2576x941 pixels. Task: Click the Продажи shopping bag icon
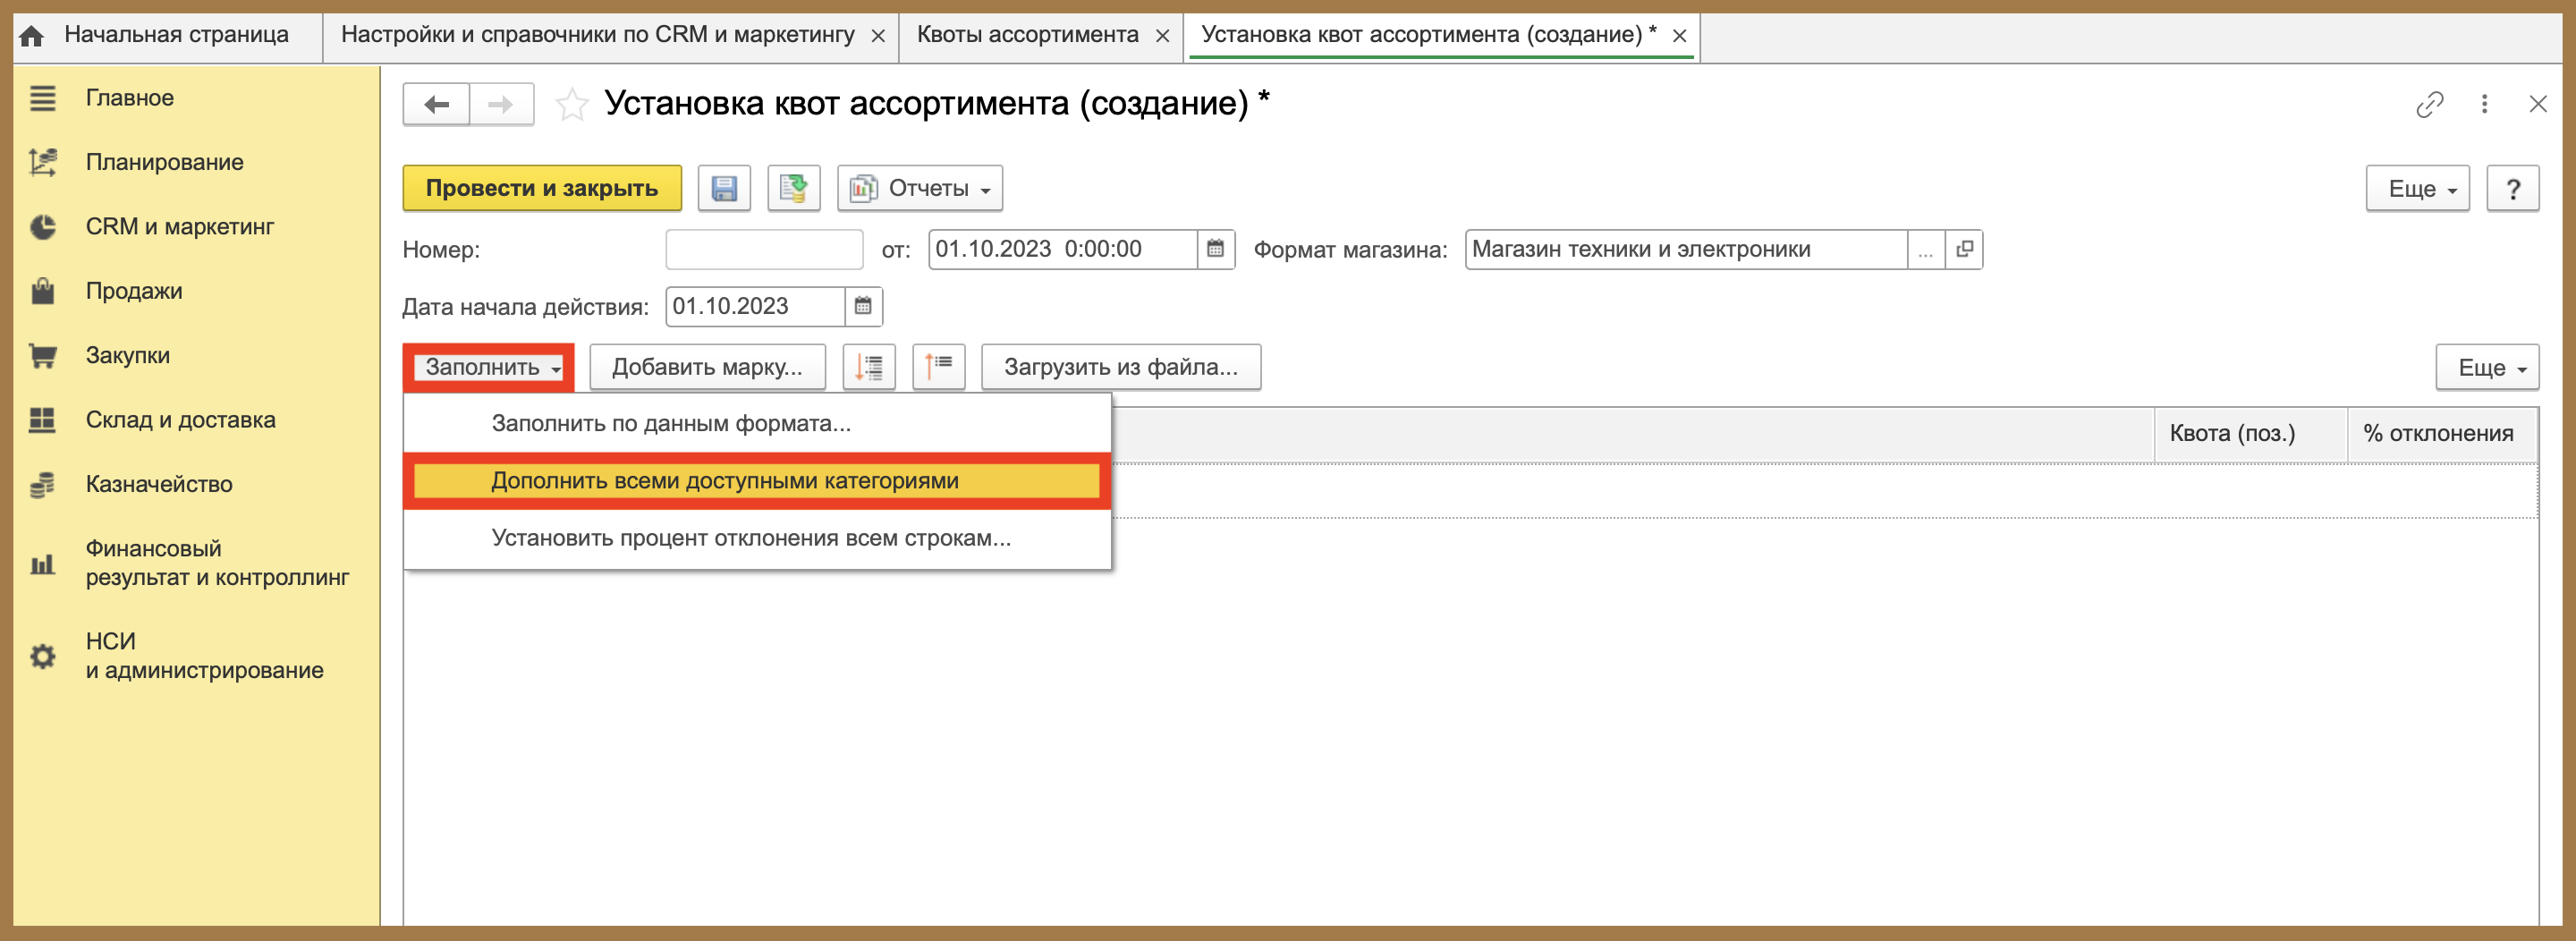(42, 291)
